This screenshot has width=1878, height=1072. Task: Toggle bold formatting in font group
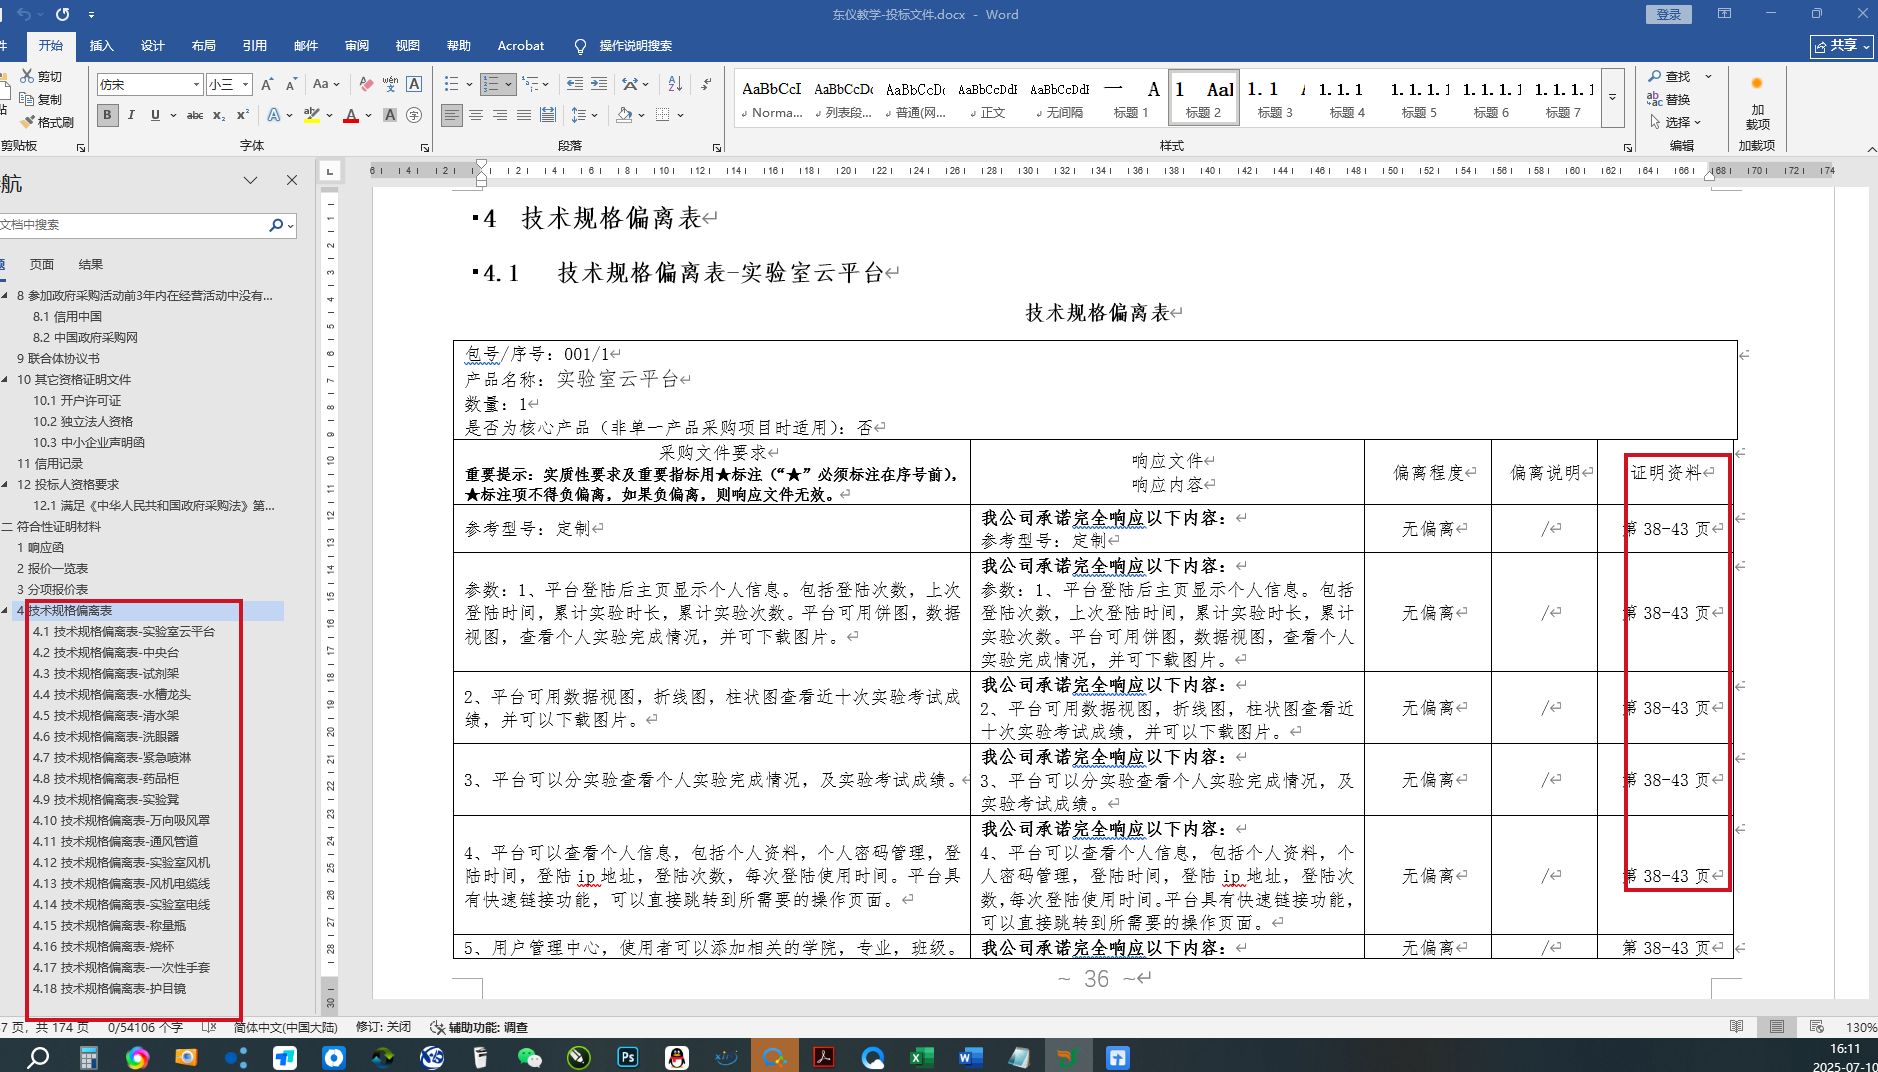[107, 115]
